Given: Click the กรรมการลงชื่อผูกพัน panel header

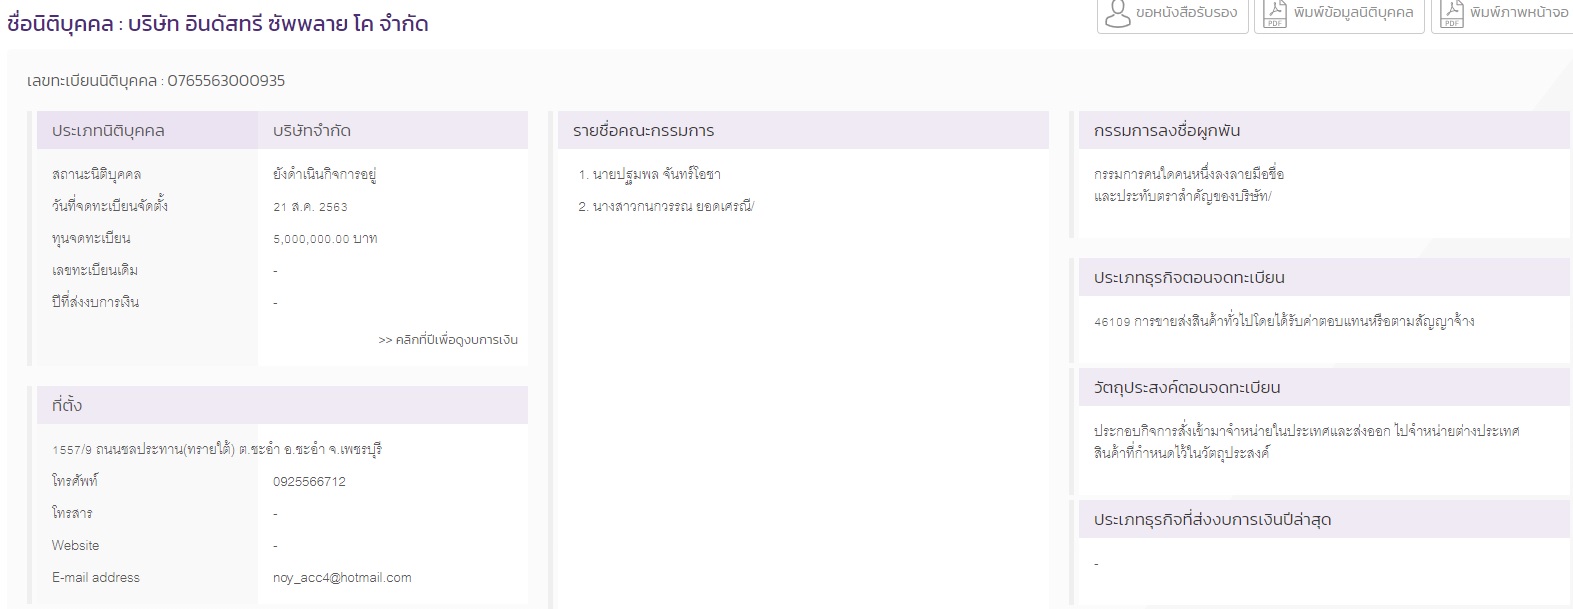Looking at the screenshot, I should (1166, 131).
